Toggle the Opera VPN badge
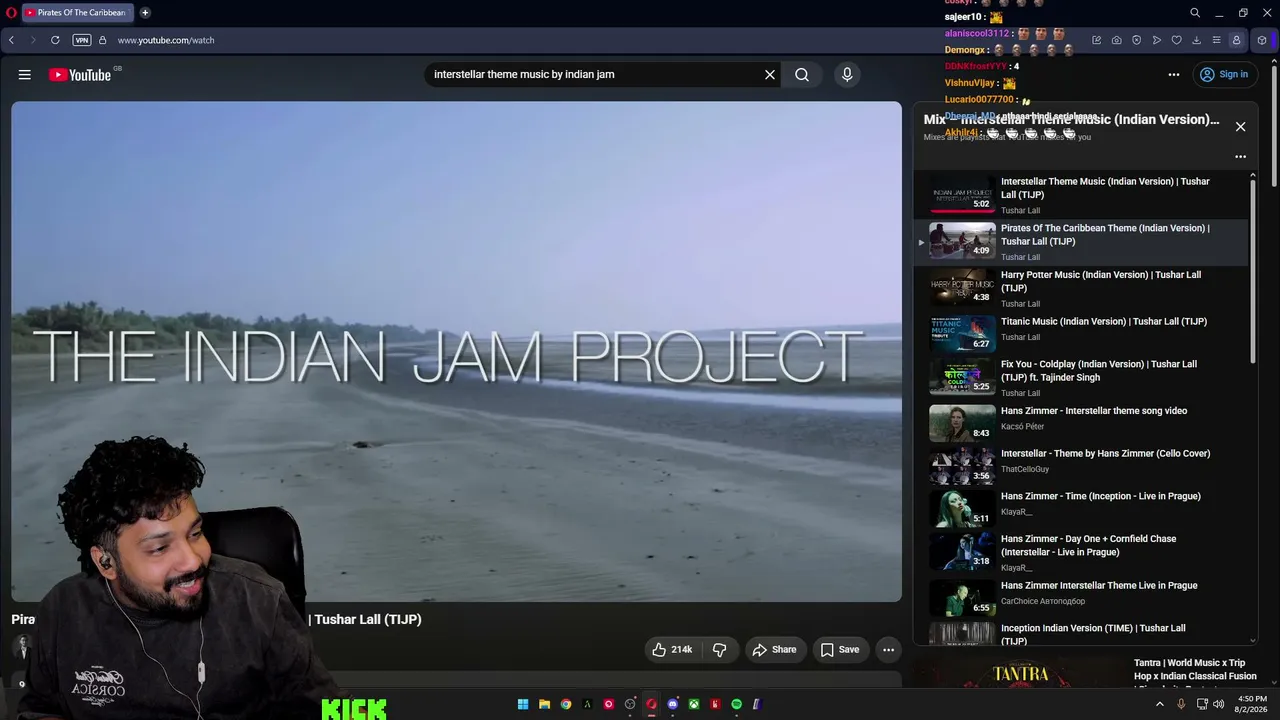This screenshot has width=1280, height=720. [82, 40]
